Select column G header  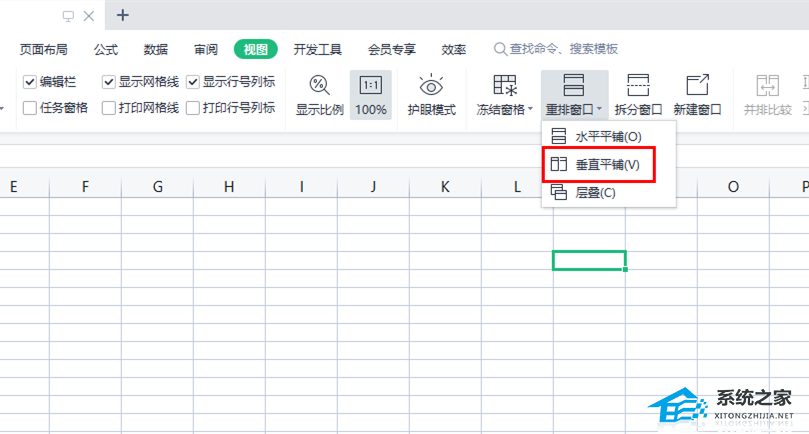click(x=157, y=186)
